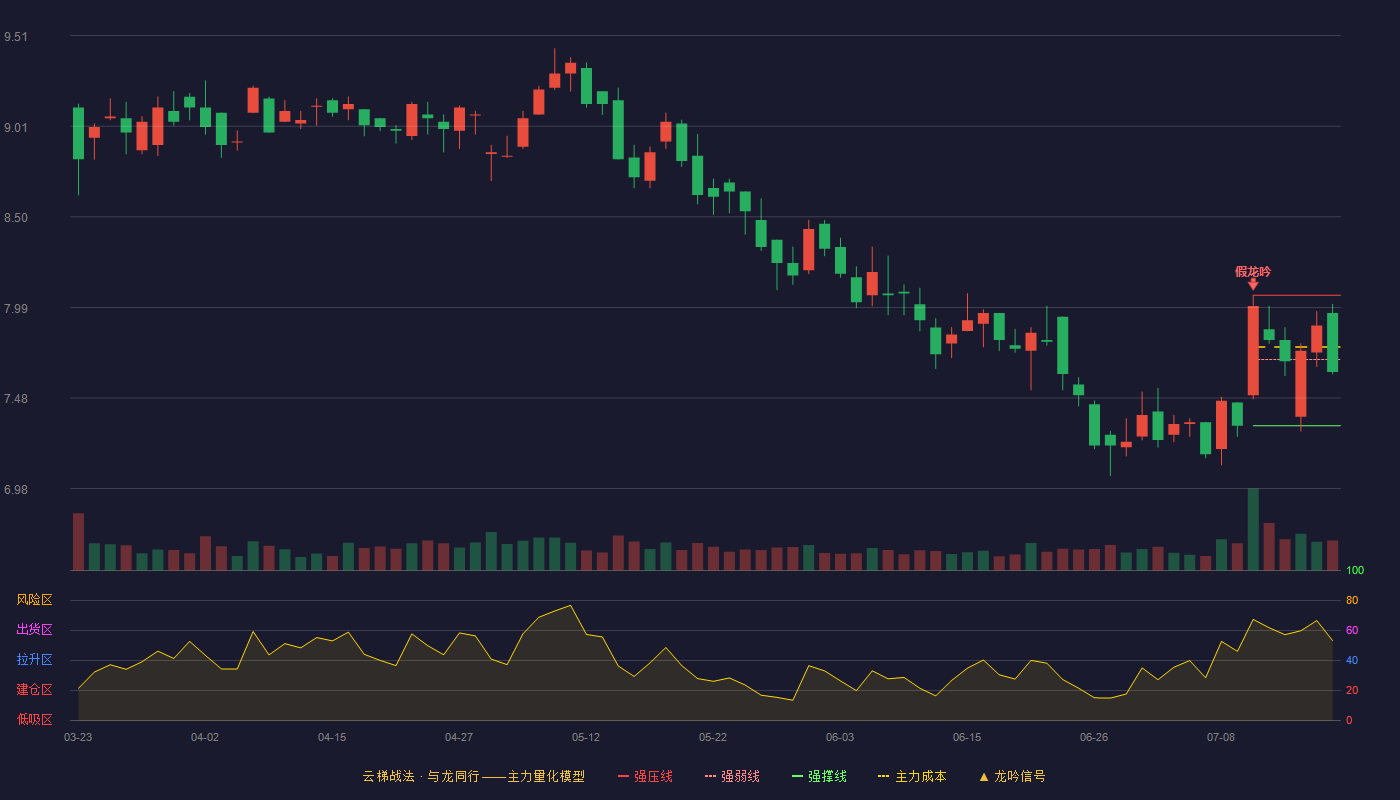Toggle the 强撑线 series in the legend
Image resolution: width=1400 pixels, height=800 pixels.
(x=827, y=776)
